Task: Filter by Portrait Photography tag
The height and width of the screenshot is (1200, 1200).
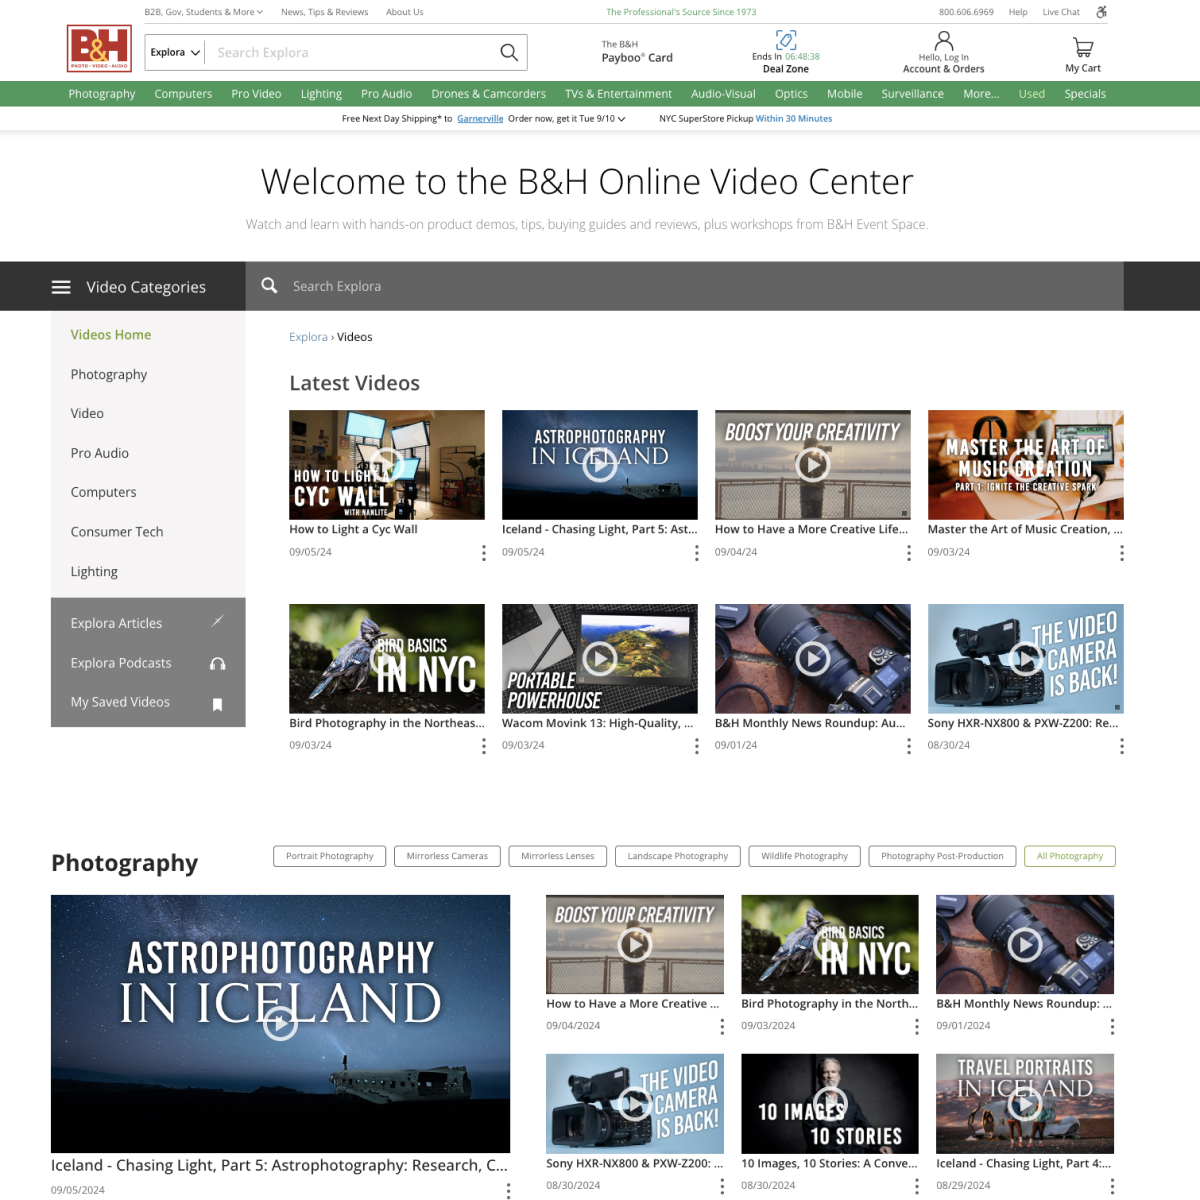Action: click(329, 856)
